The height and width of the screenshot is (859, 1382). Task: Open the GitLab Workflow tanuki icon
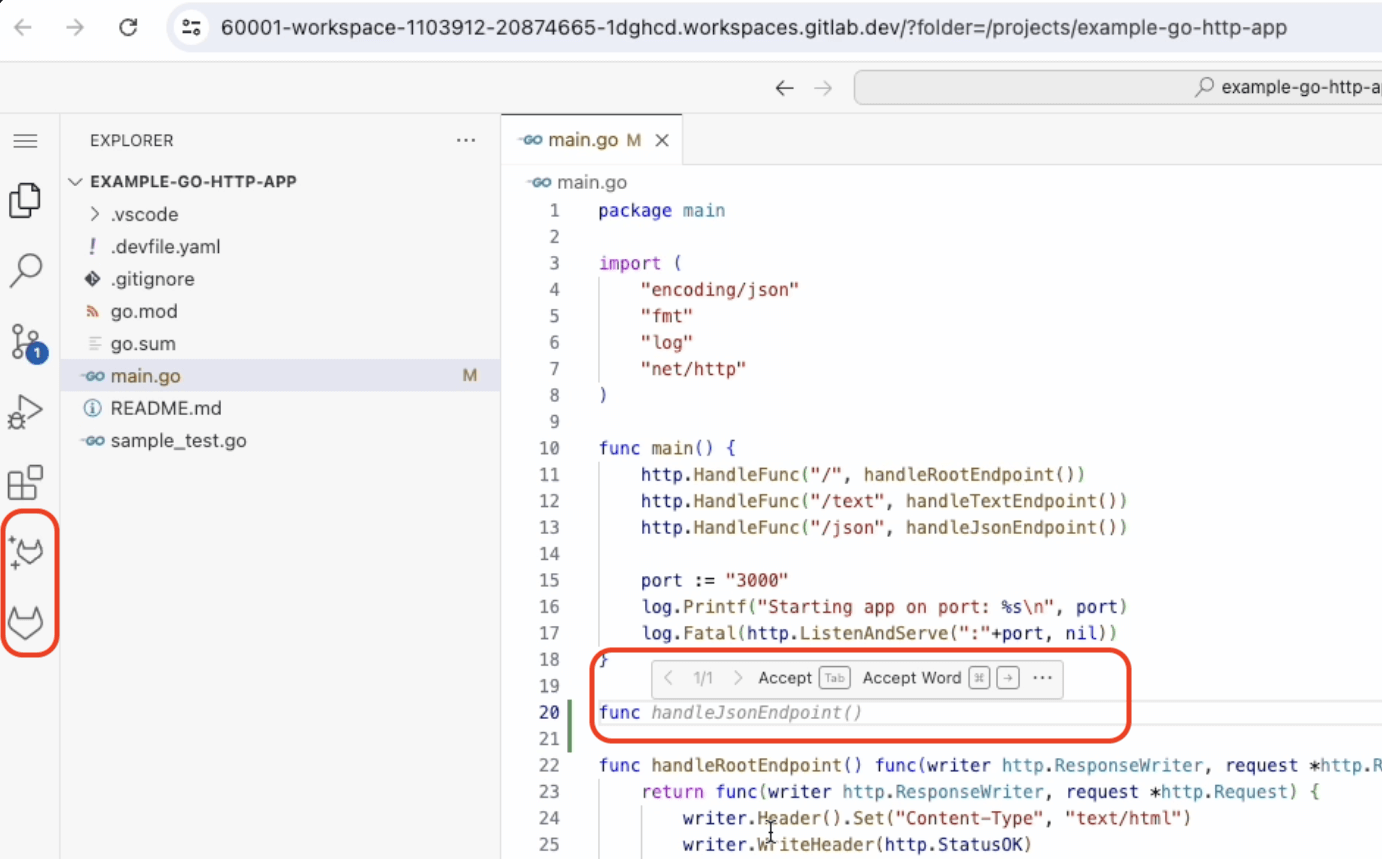[x=26, y=623]
